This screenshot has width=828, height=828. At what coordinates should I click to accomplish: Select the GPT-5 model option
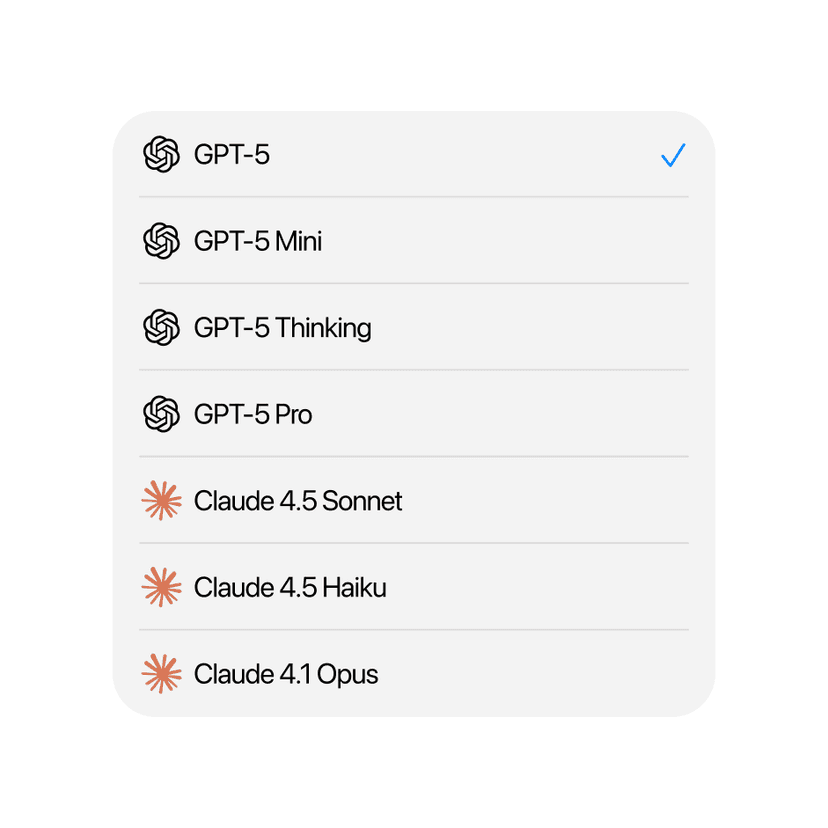tap(232, 155)
